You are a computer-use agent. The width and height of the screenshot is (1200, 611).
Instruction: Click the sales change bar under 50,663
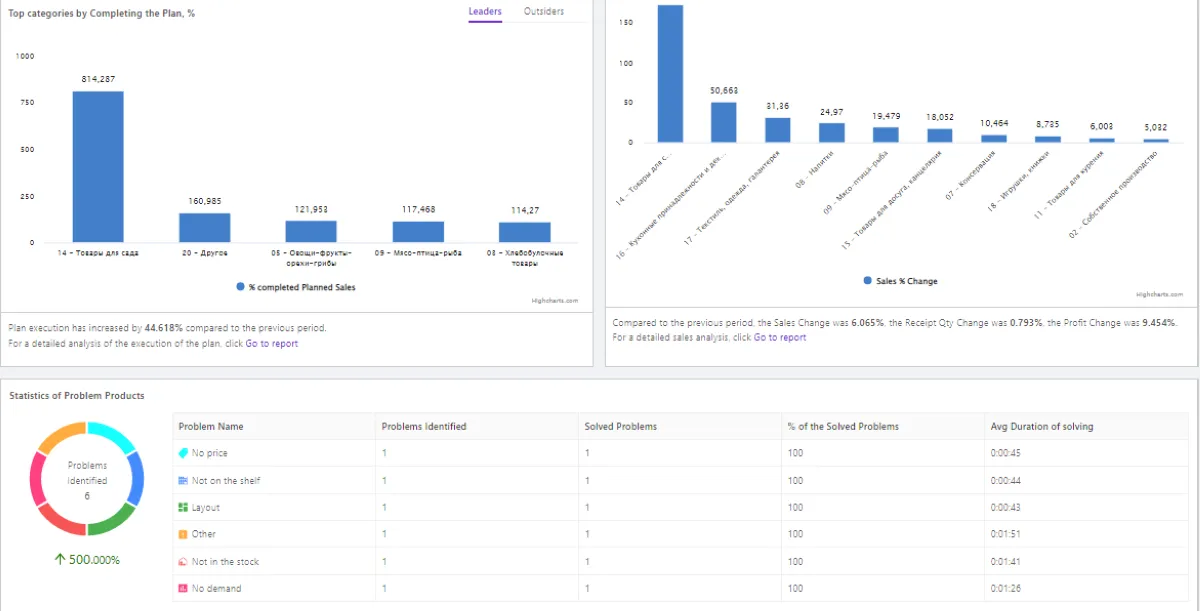[723, 122]
